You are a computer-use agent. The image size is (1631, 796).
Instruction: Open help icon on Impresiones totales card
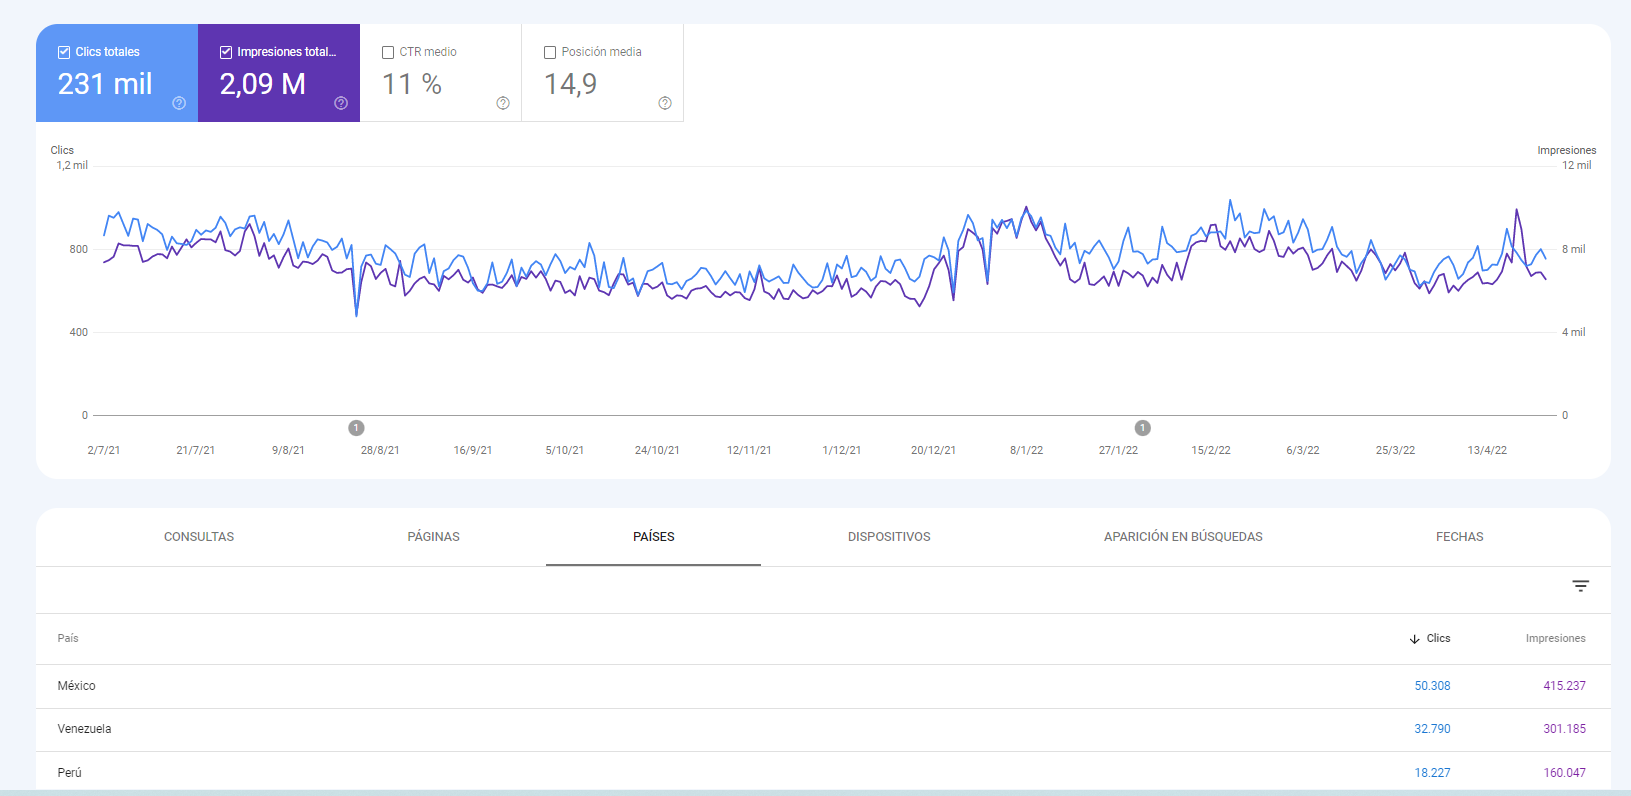[x=341, y=103]
